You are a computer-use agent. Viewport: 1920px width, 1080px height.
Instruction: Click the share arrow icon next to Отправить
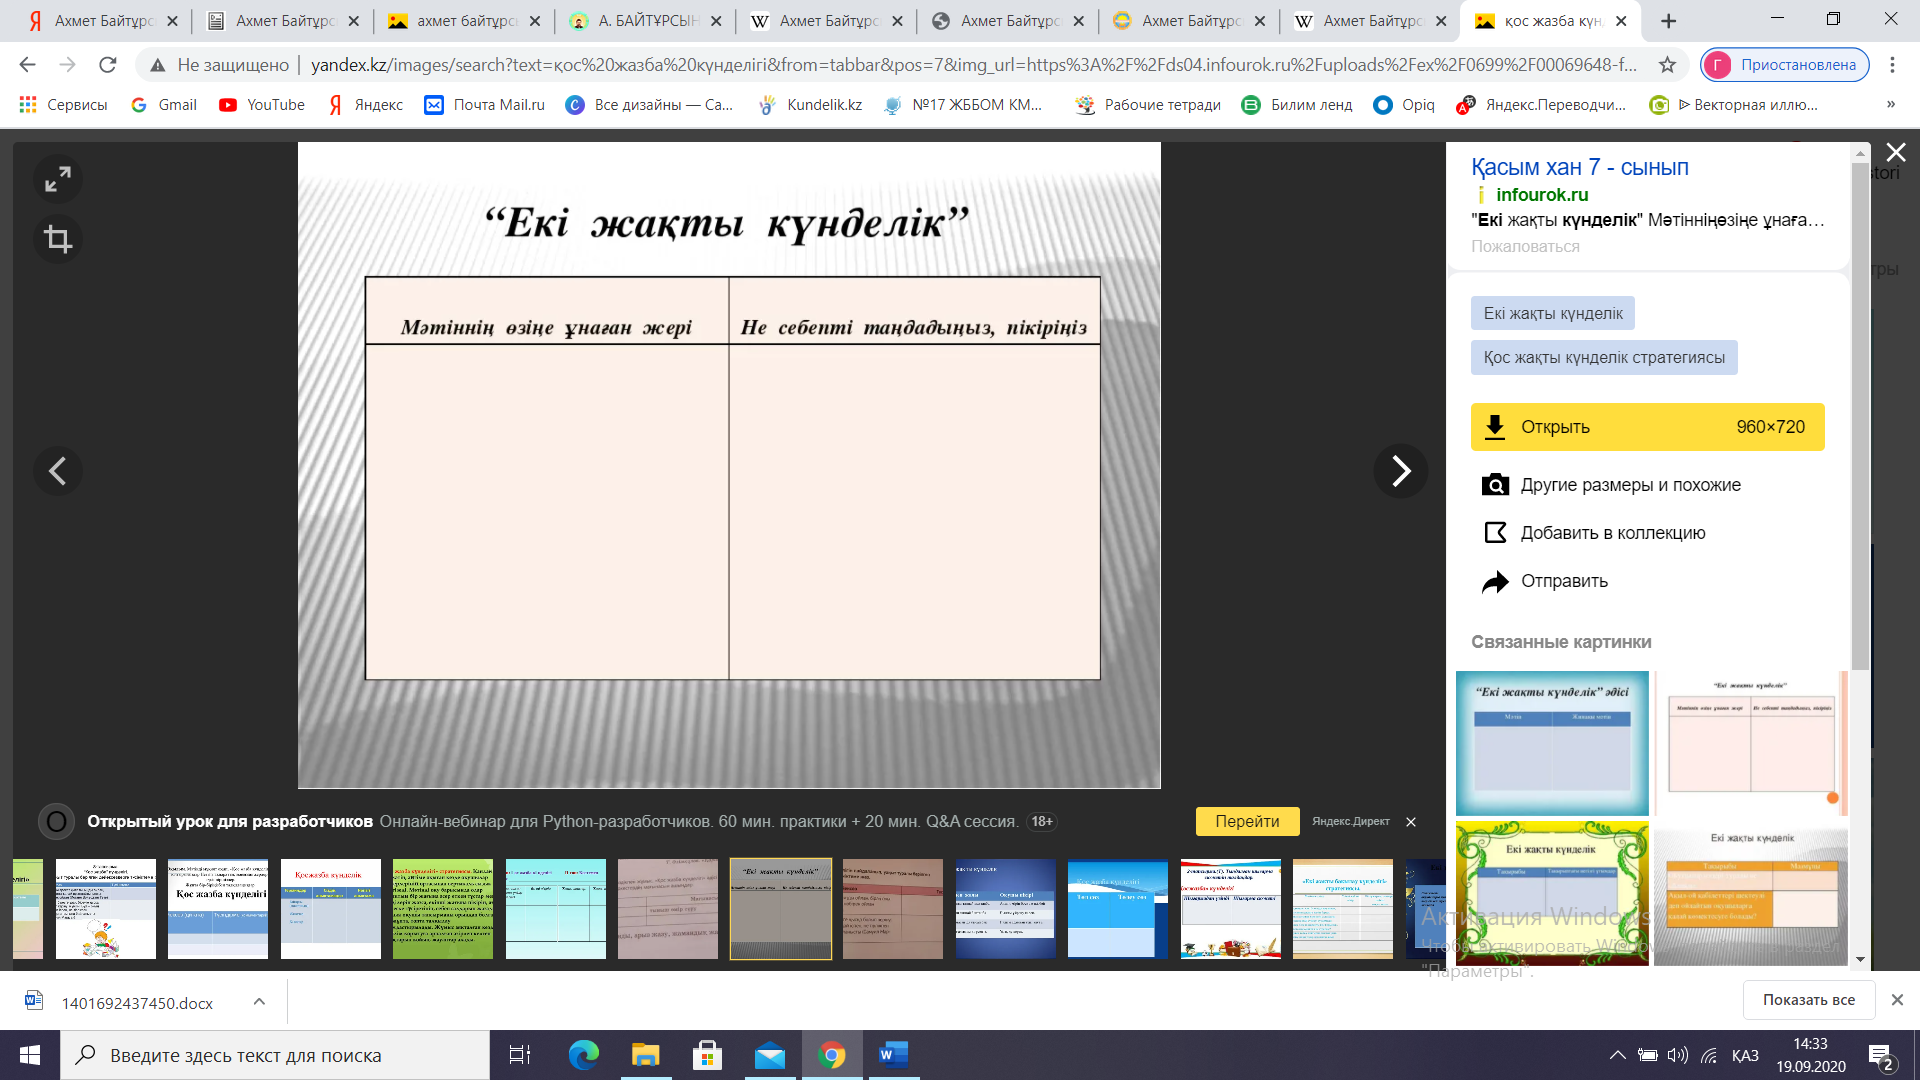pyautogui.click(x=1495, y=582)
